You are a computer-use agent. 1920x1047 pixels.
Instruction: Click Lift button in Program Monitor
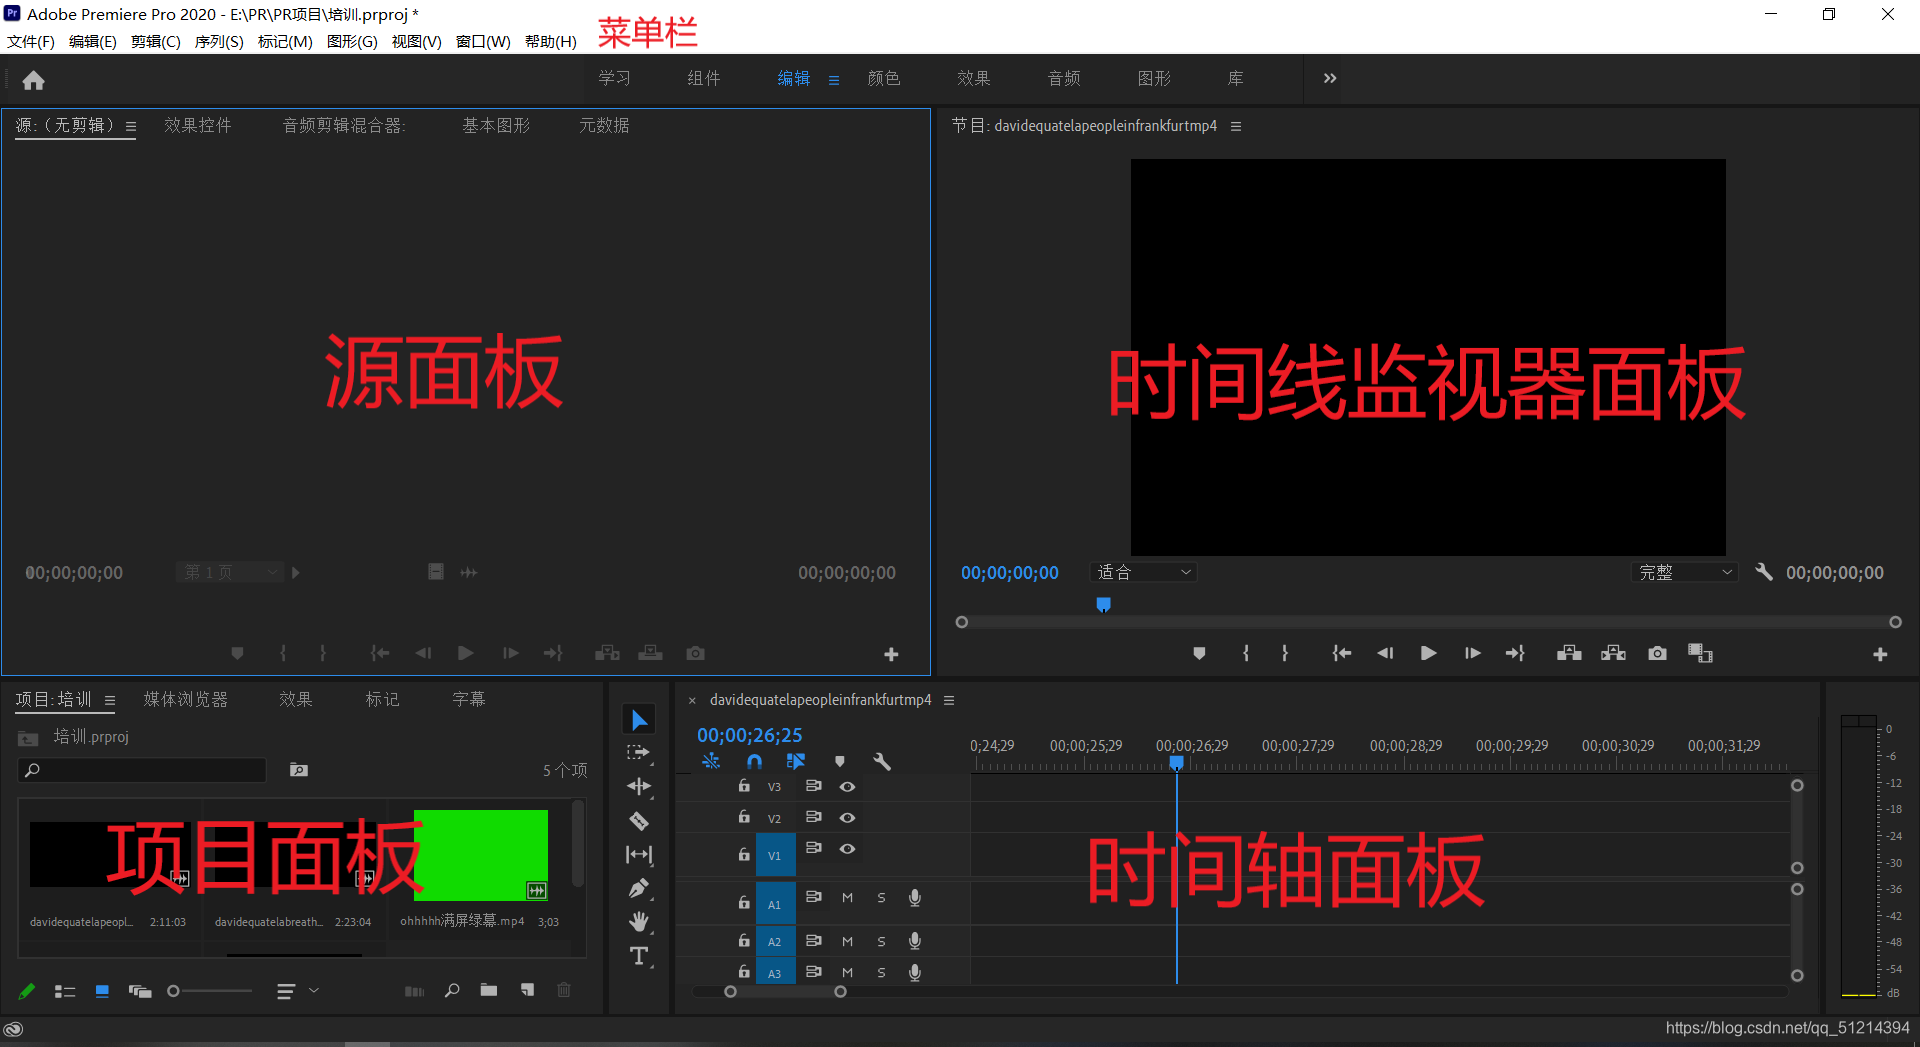click(1569, 653)
